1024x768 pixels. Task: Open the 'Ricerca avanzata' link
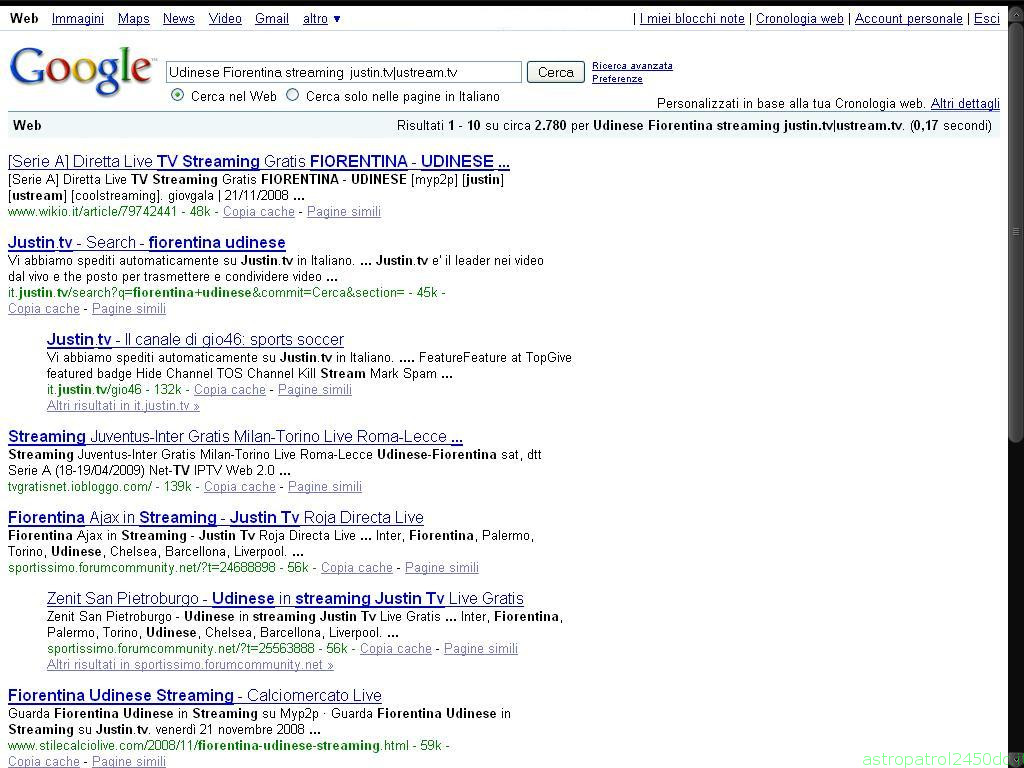coord(632,66)
